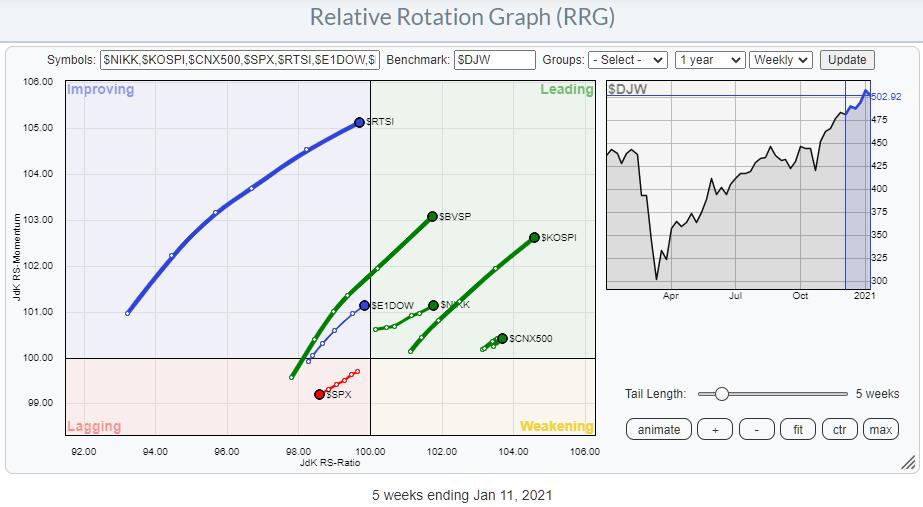Click the $KOSPI endpoint marker
923x507 pixels.
[x=534, y=238]
